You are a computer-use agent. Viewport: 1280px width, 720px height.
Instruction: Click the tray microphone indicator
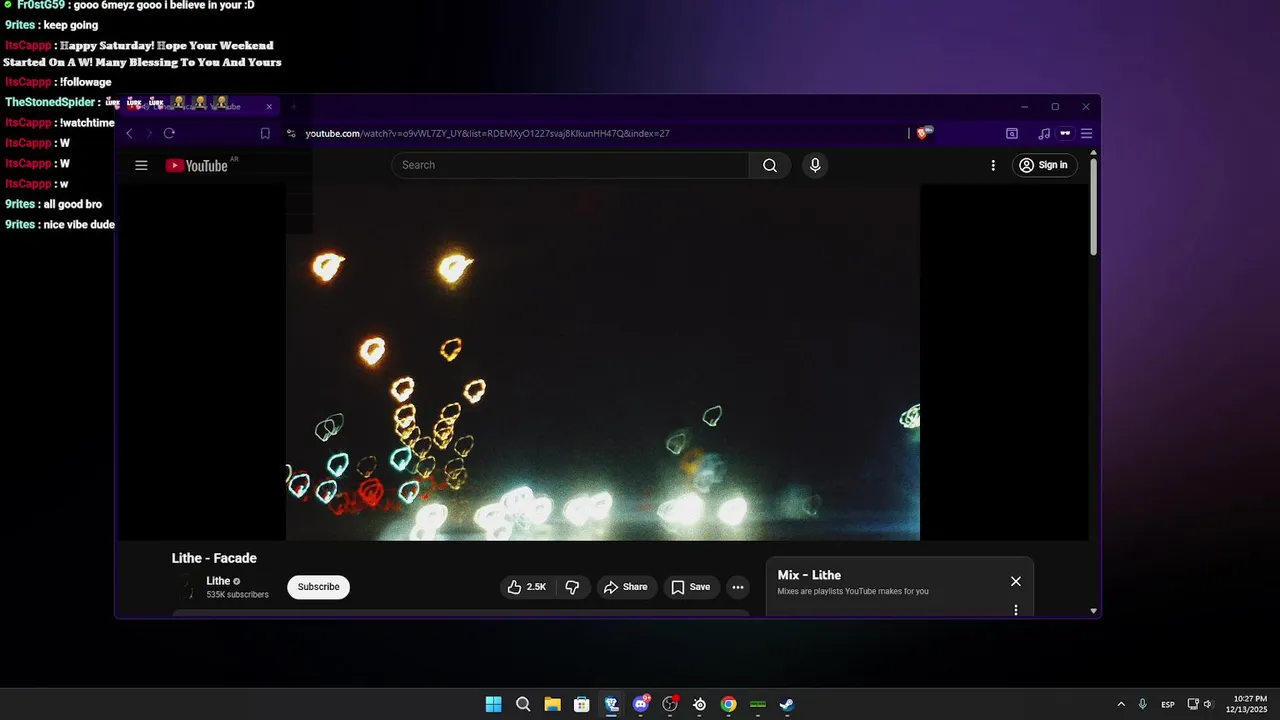pos(1142,704)
